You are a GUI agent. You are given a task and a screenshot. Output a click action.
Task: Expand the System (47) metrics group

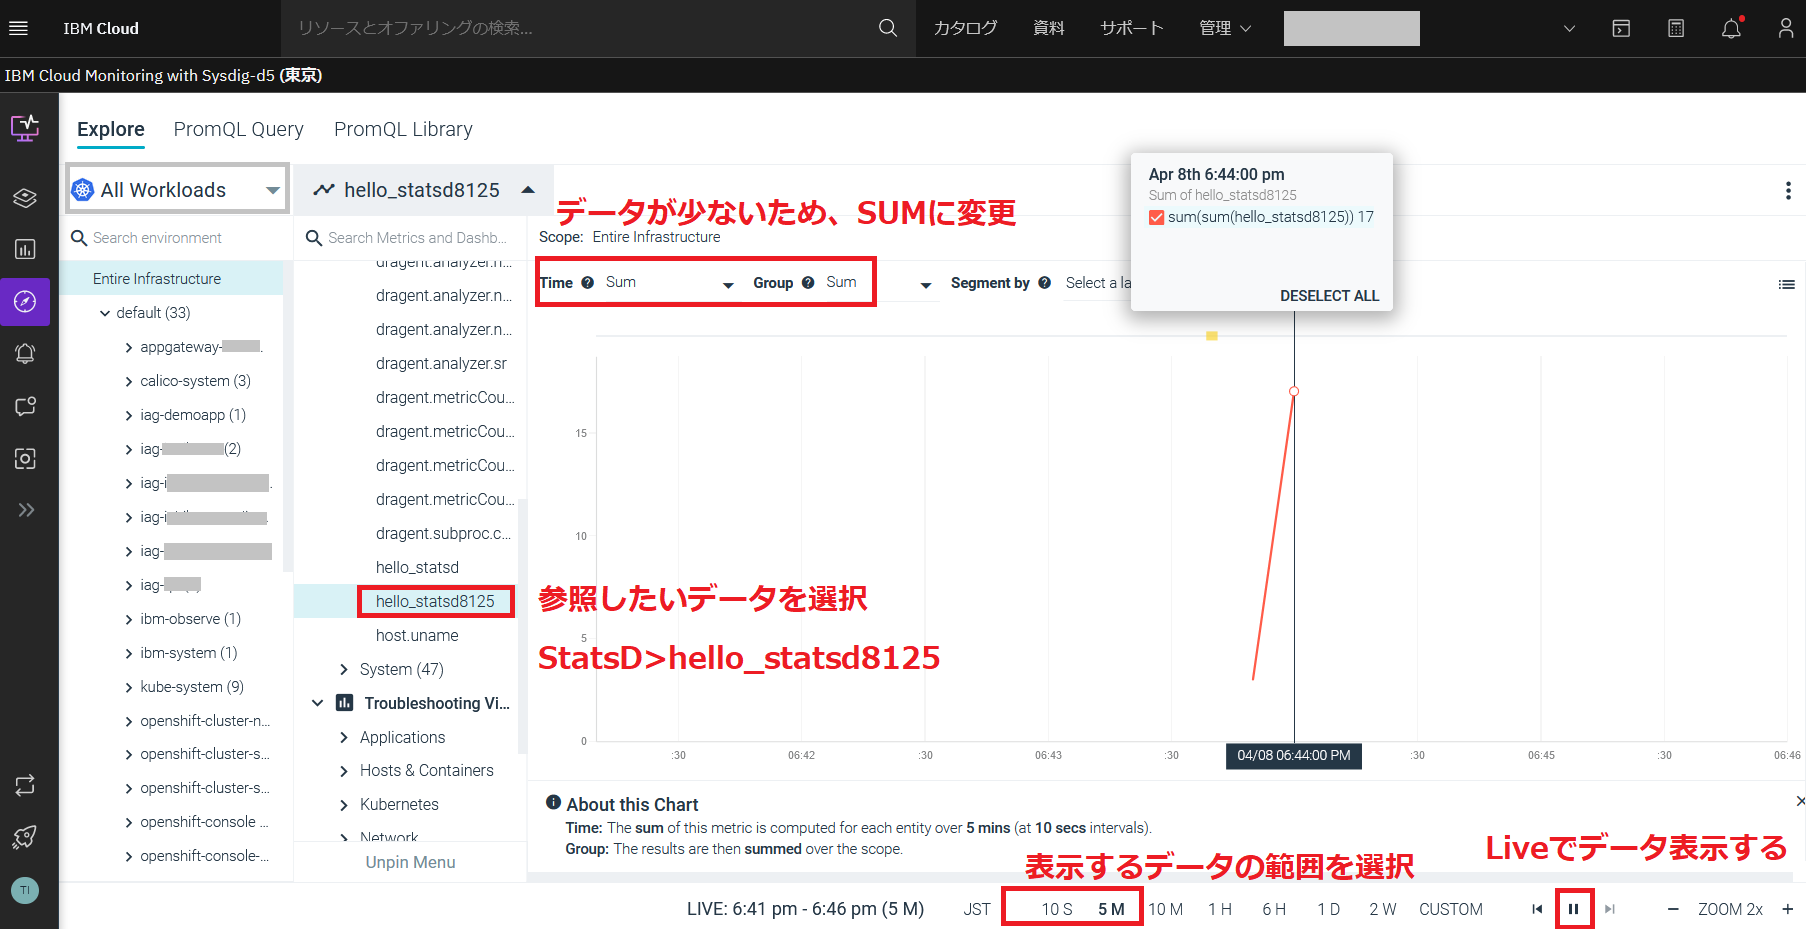[x=344, y=669]
